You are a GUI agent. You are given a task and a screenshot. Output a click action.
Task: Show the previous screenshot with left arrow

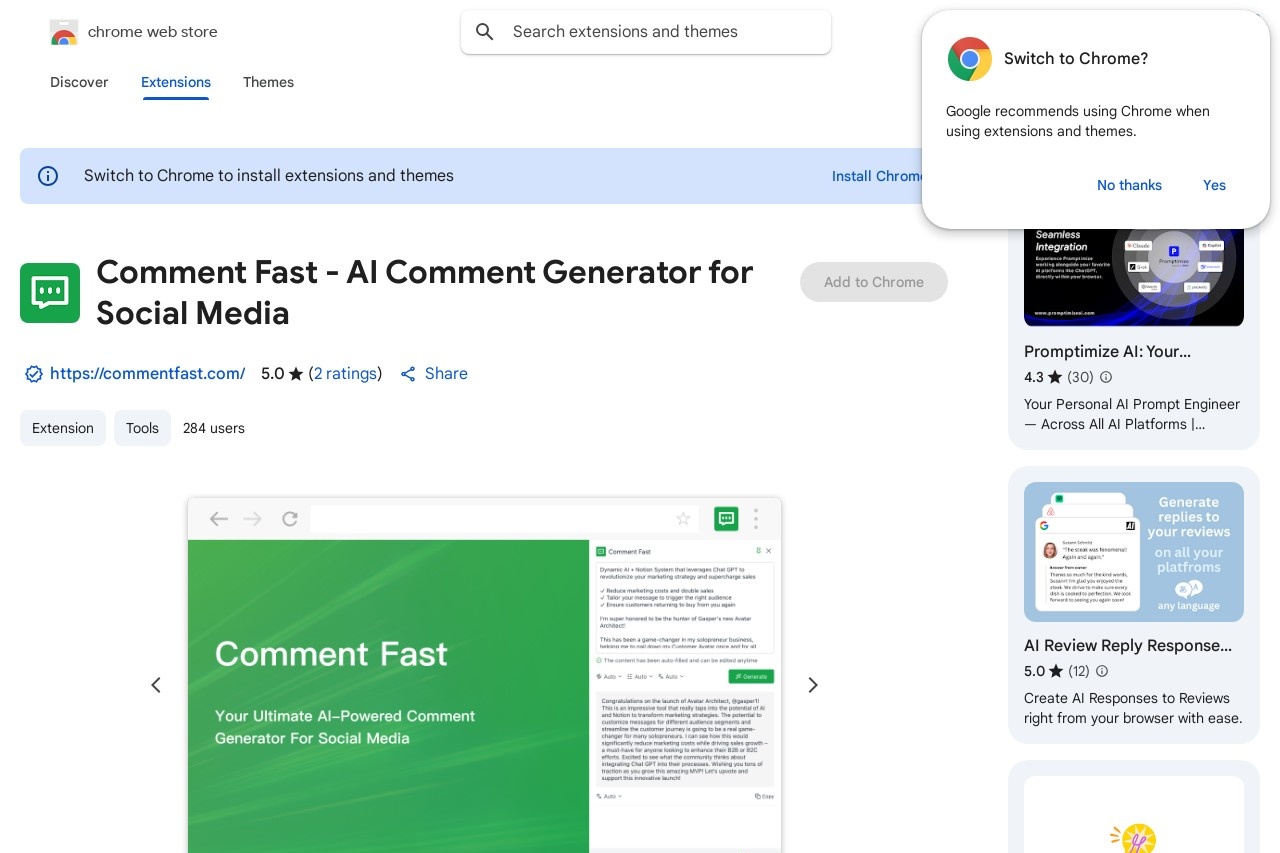coord(156,685)
